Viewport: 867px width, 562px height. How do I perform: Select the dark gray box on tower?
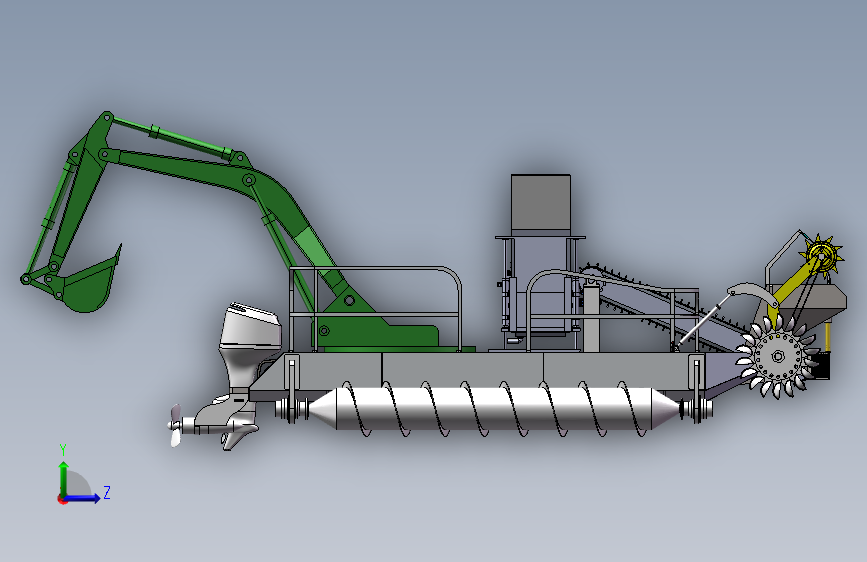tap(541, 202)
